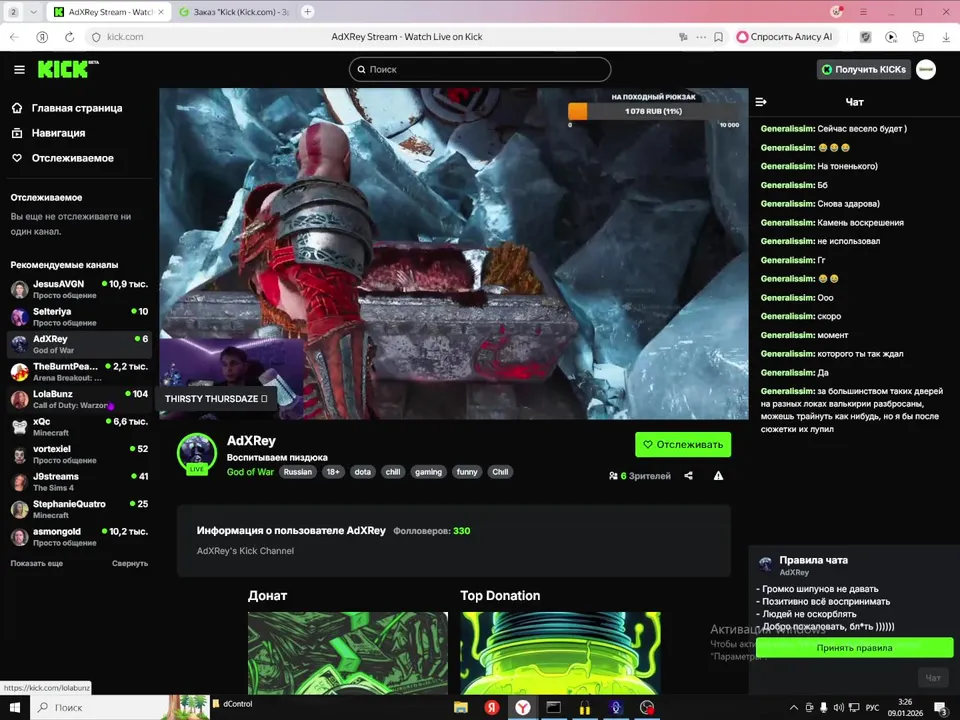The height and width of the screenshot is (720, 960).
Task: Open JesusAVGN recommended channel
Action: 80,289
